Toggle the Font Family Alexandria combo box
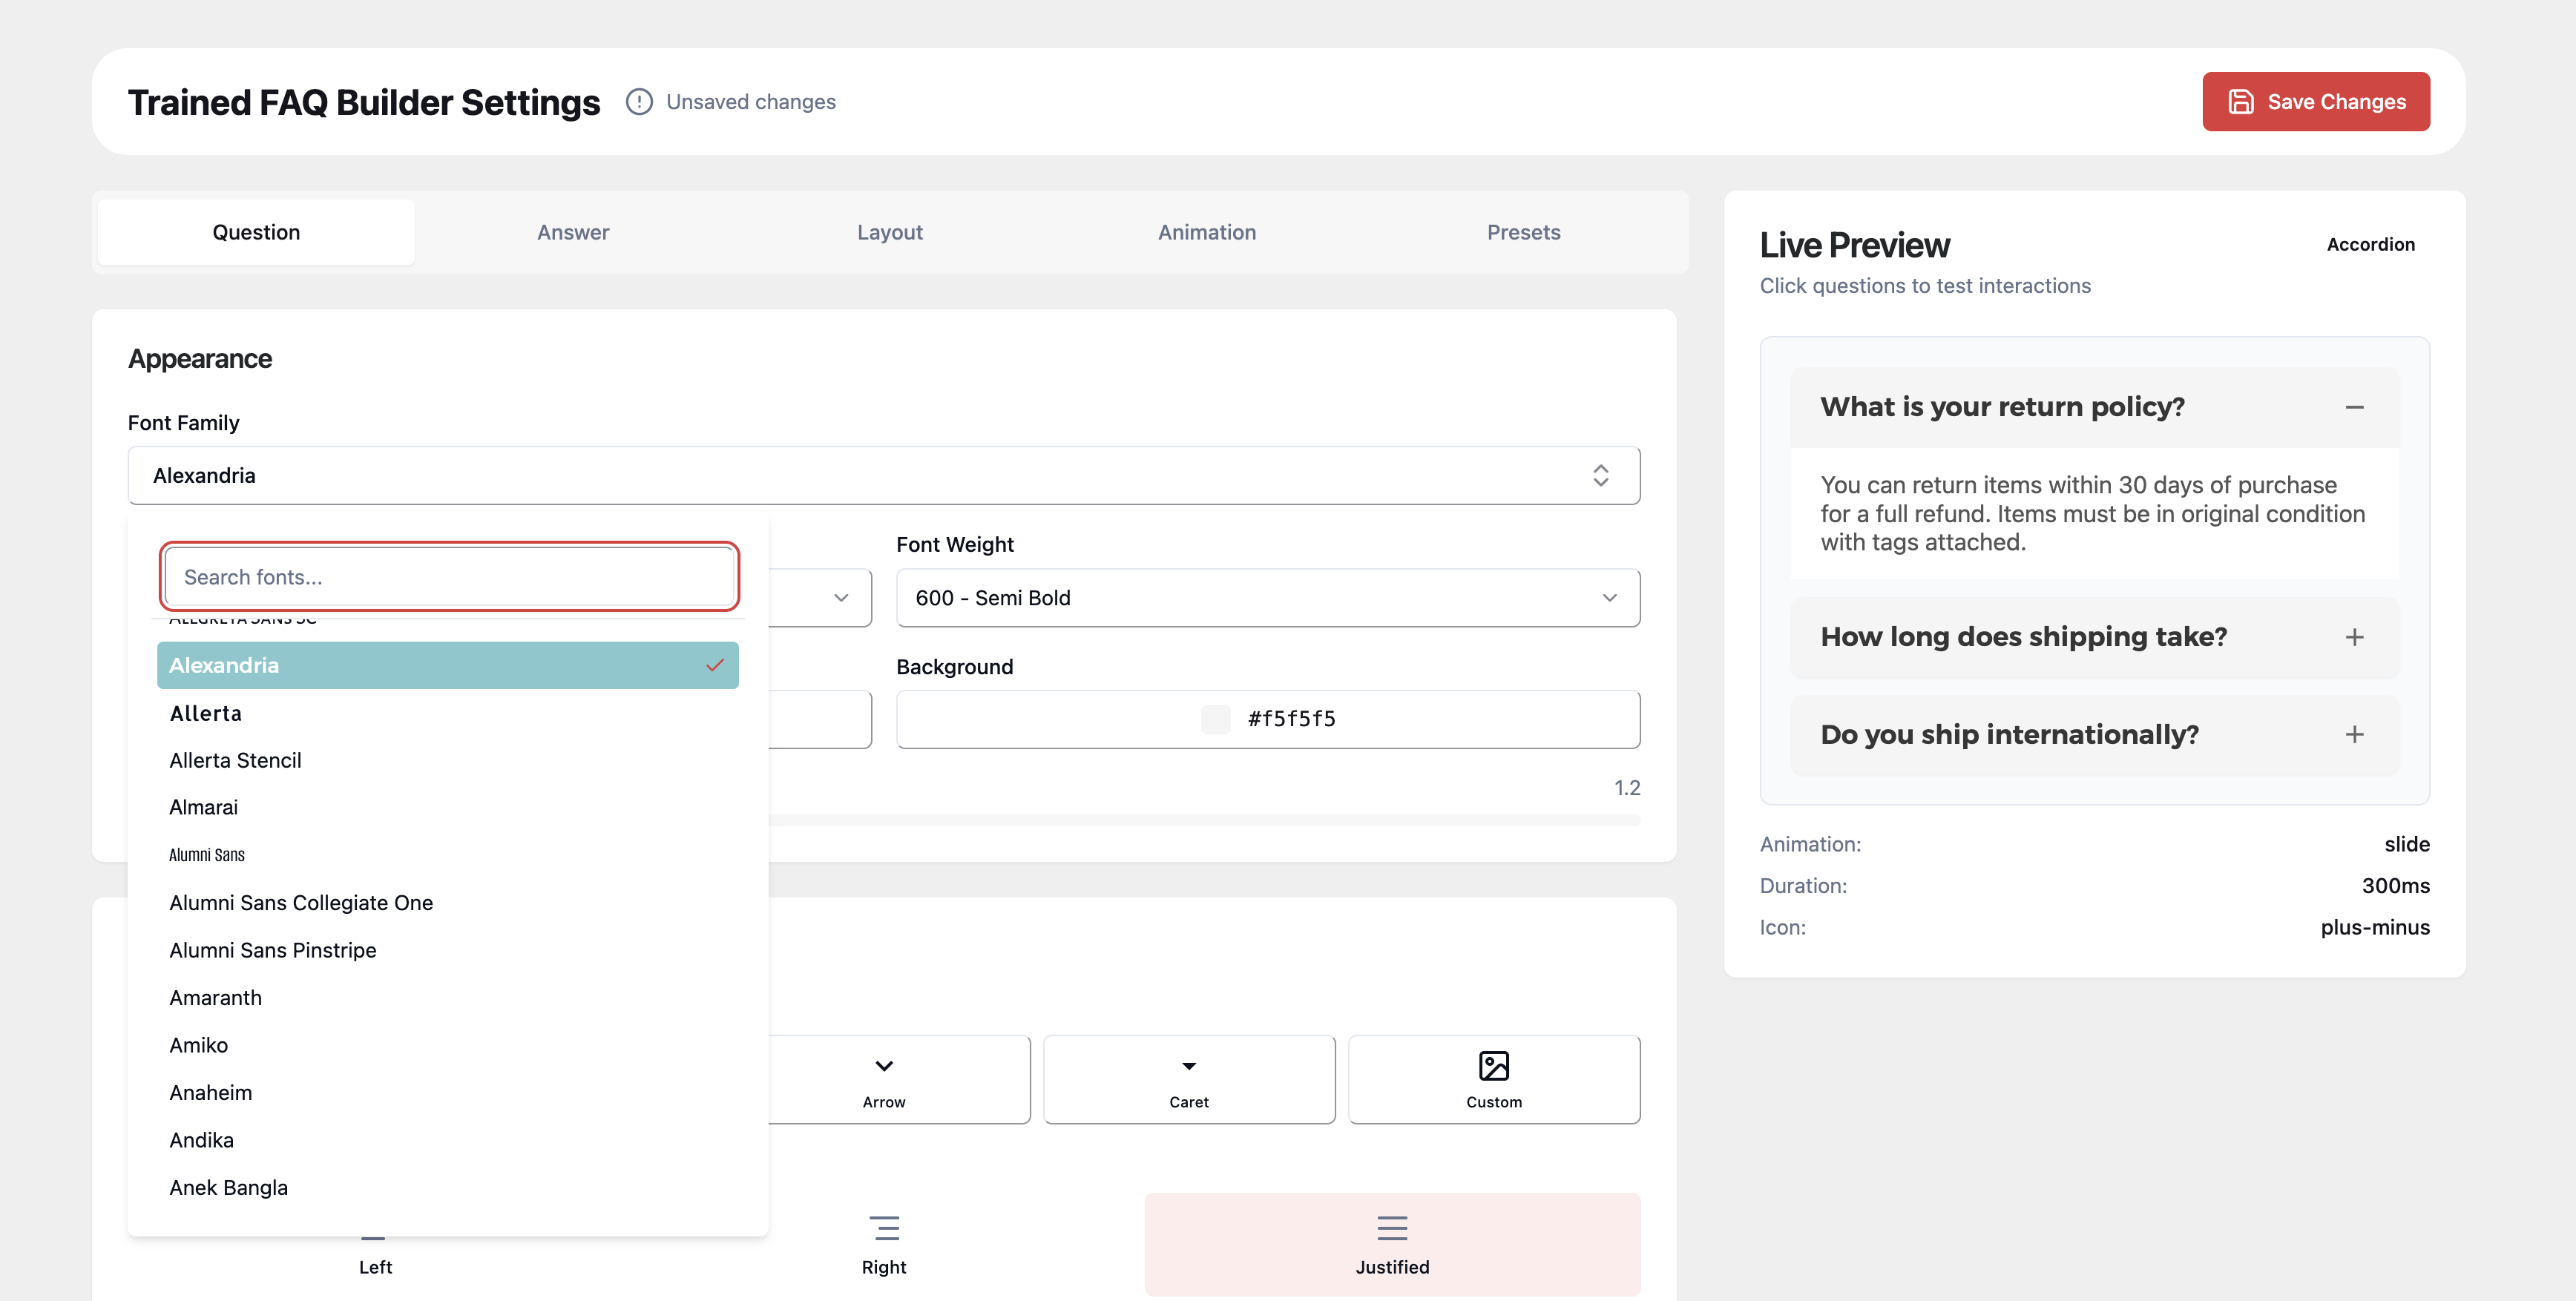Viewport: 2576px width, 1301px height. 883,476
